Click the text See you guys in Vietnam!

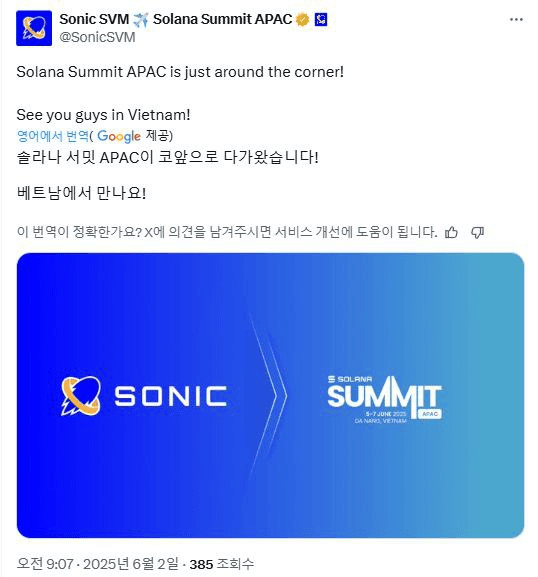point(103,115)
